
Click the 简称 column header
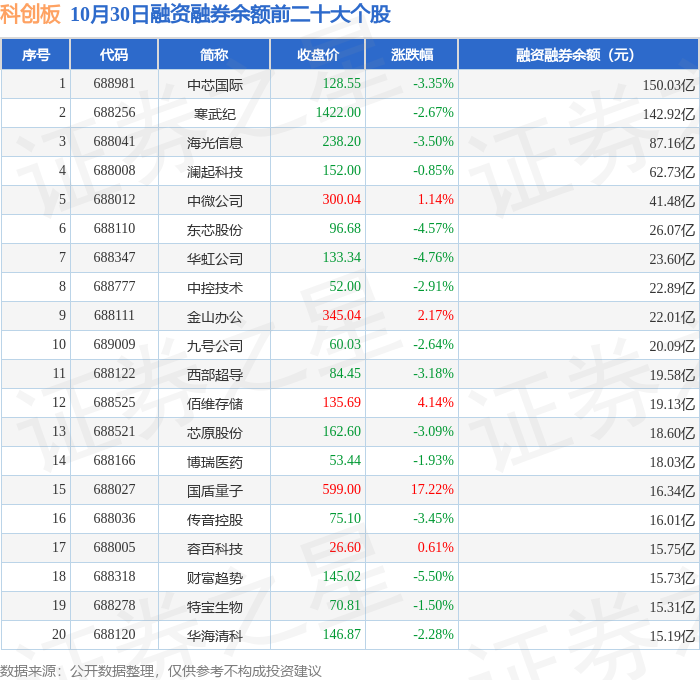pos(214,54)
